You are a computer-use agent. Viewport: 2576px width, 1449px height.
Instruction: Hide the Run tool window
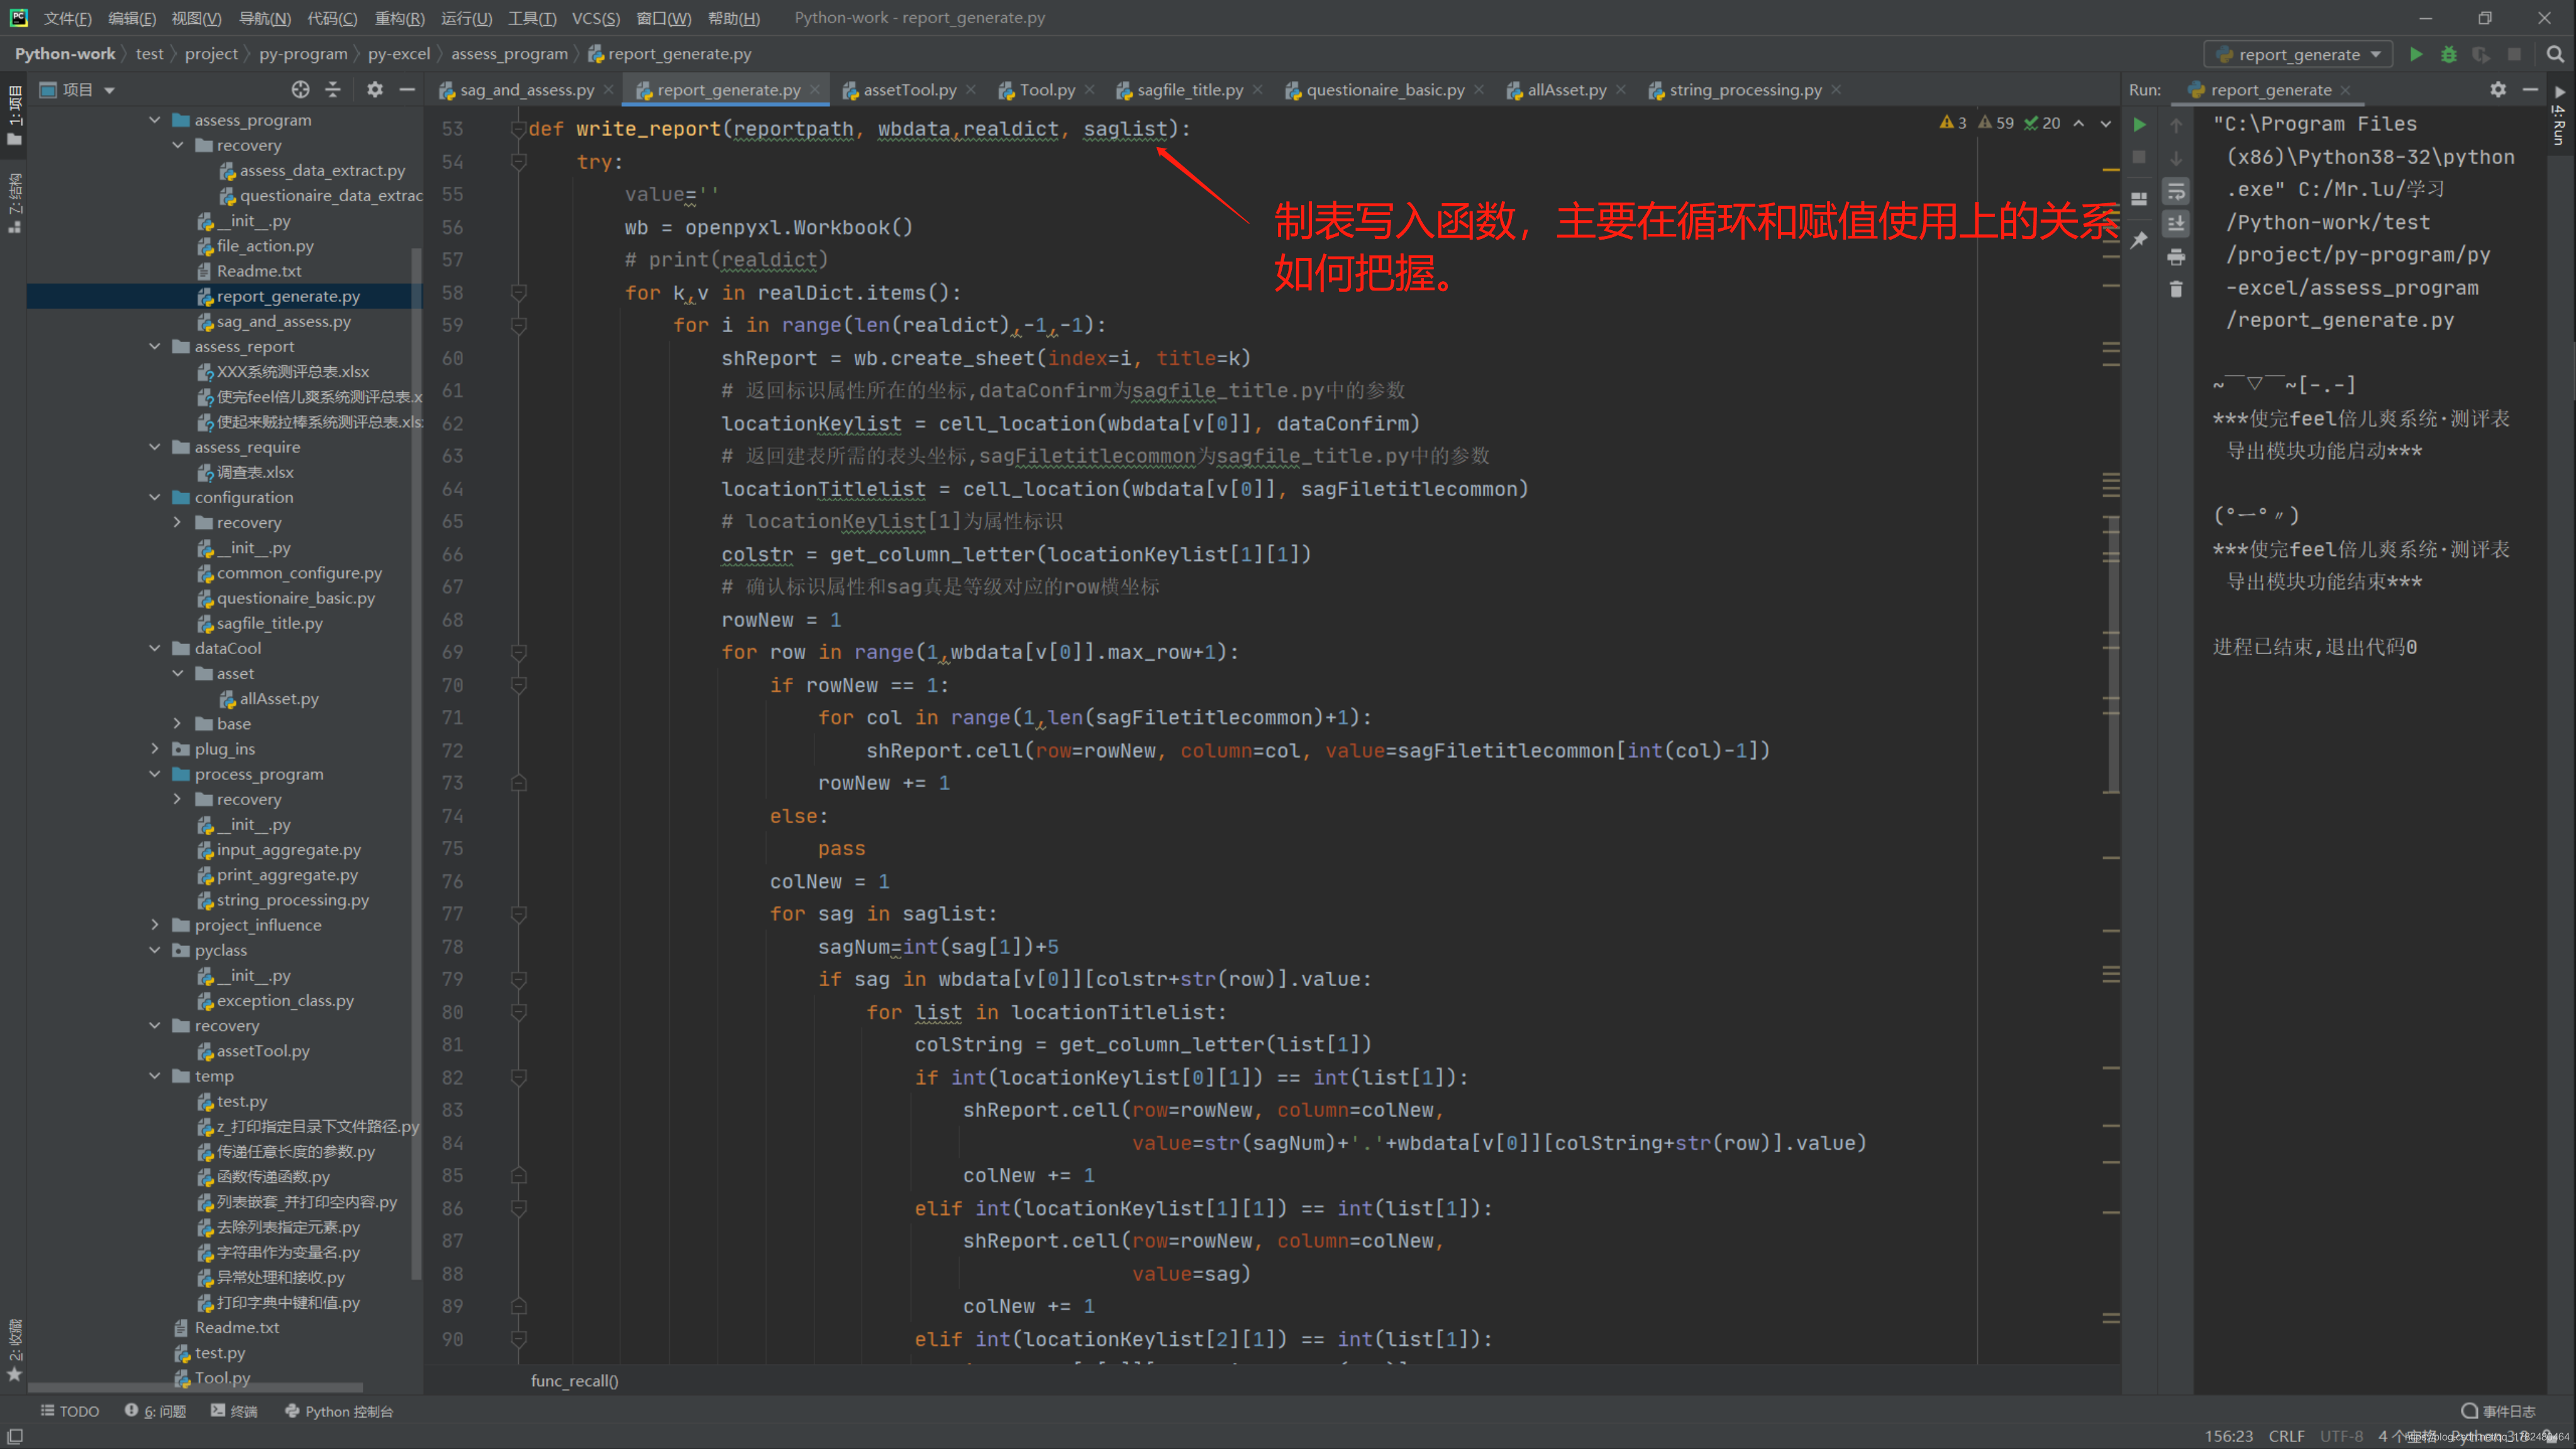(2530, 90)
